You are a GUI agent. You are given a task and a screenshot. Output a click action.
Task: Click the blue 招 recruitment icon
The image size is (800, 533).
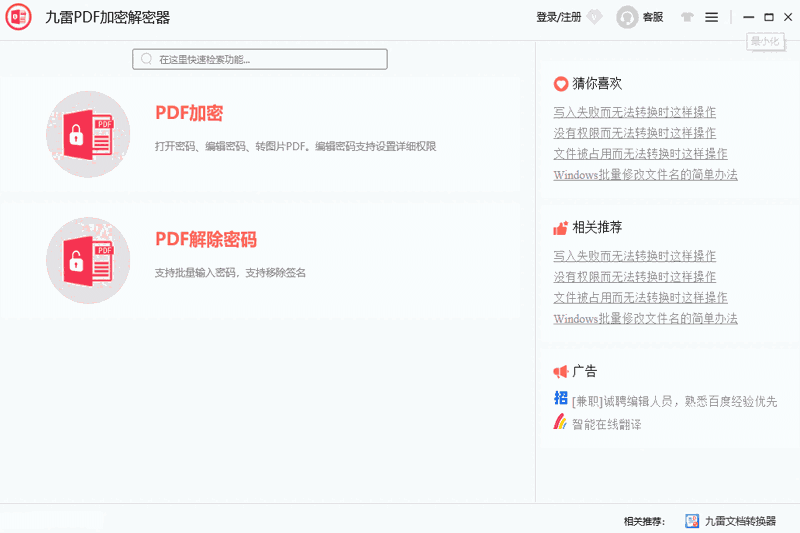[x=561, y=398]
